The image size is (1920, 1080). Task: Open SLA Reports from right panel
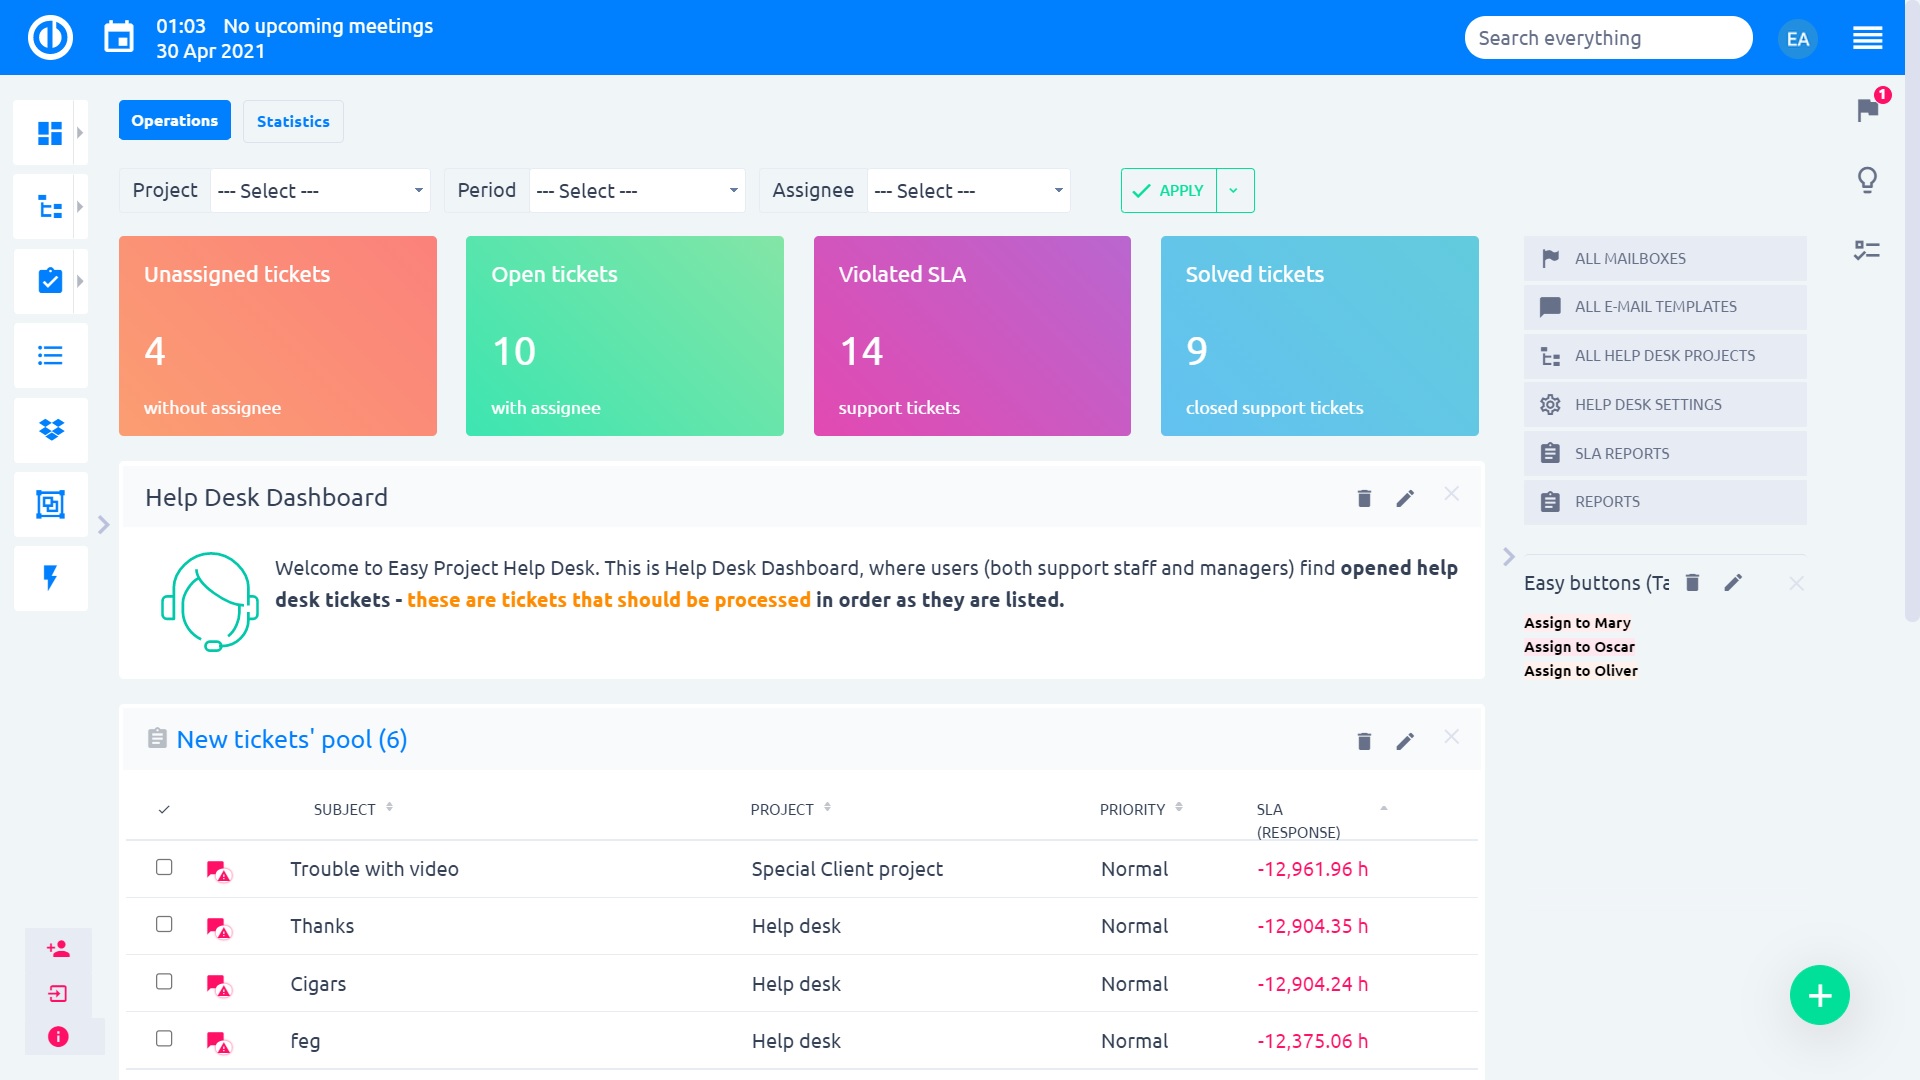click(x=1621, y=452)
